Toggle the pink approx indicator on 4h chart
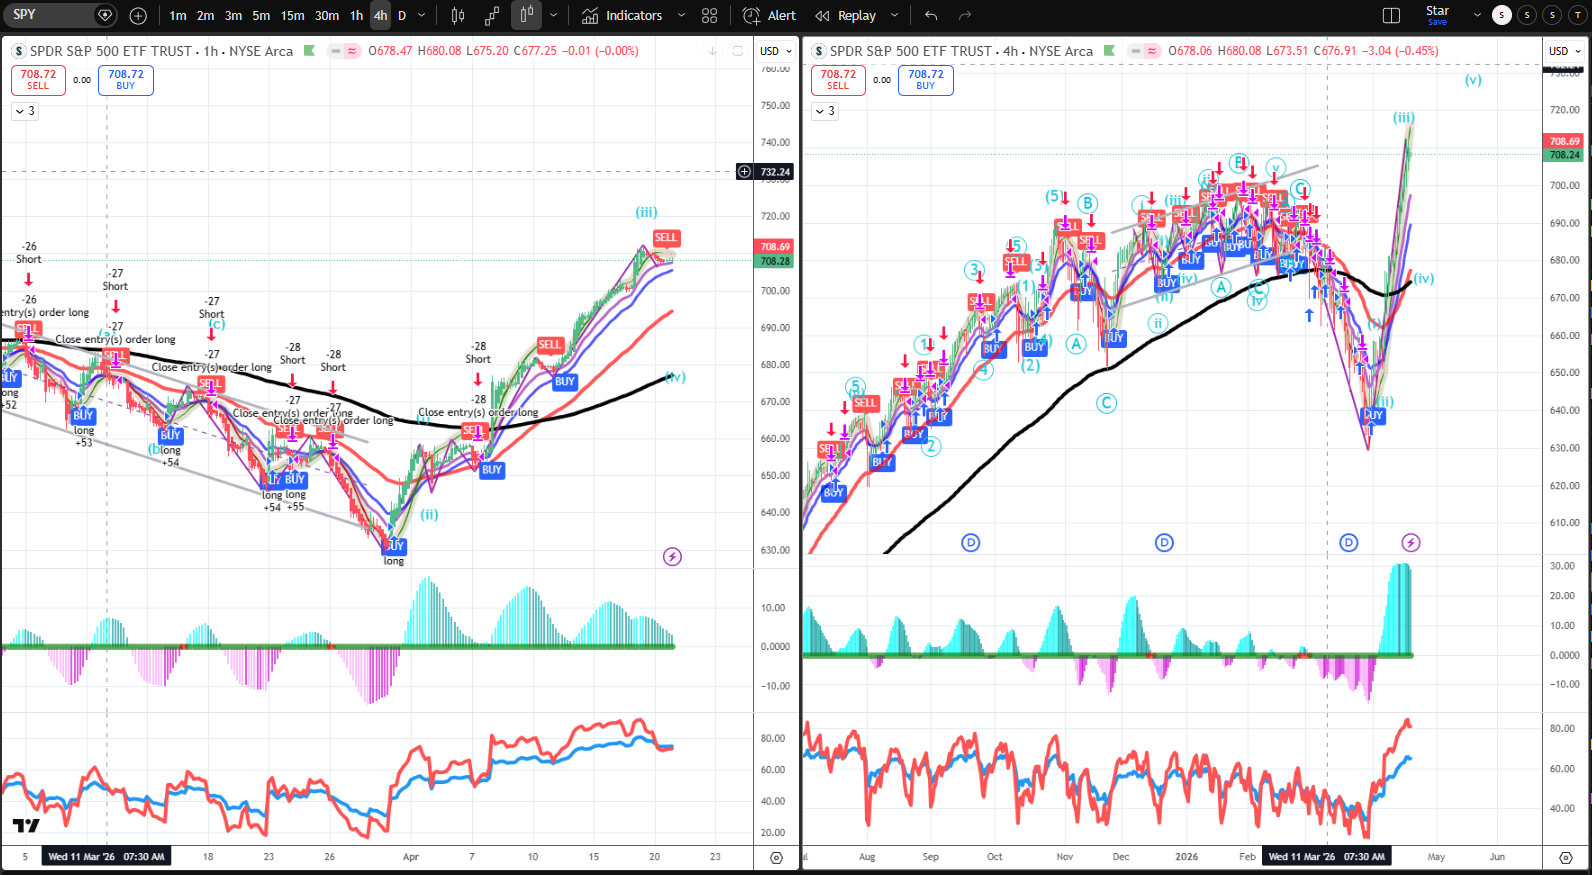This screenshot has width=1592, height=875. point(1152,51)
